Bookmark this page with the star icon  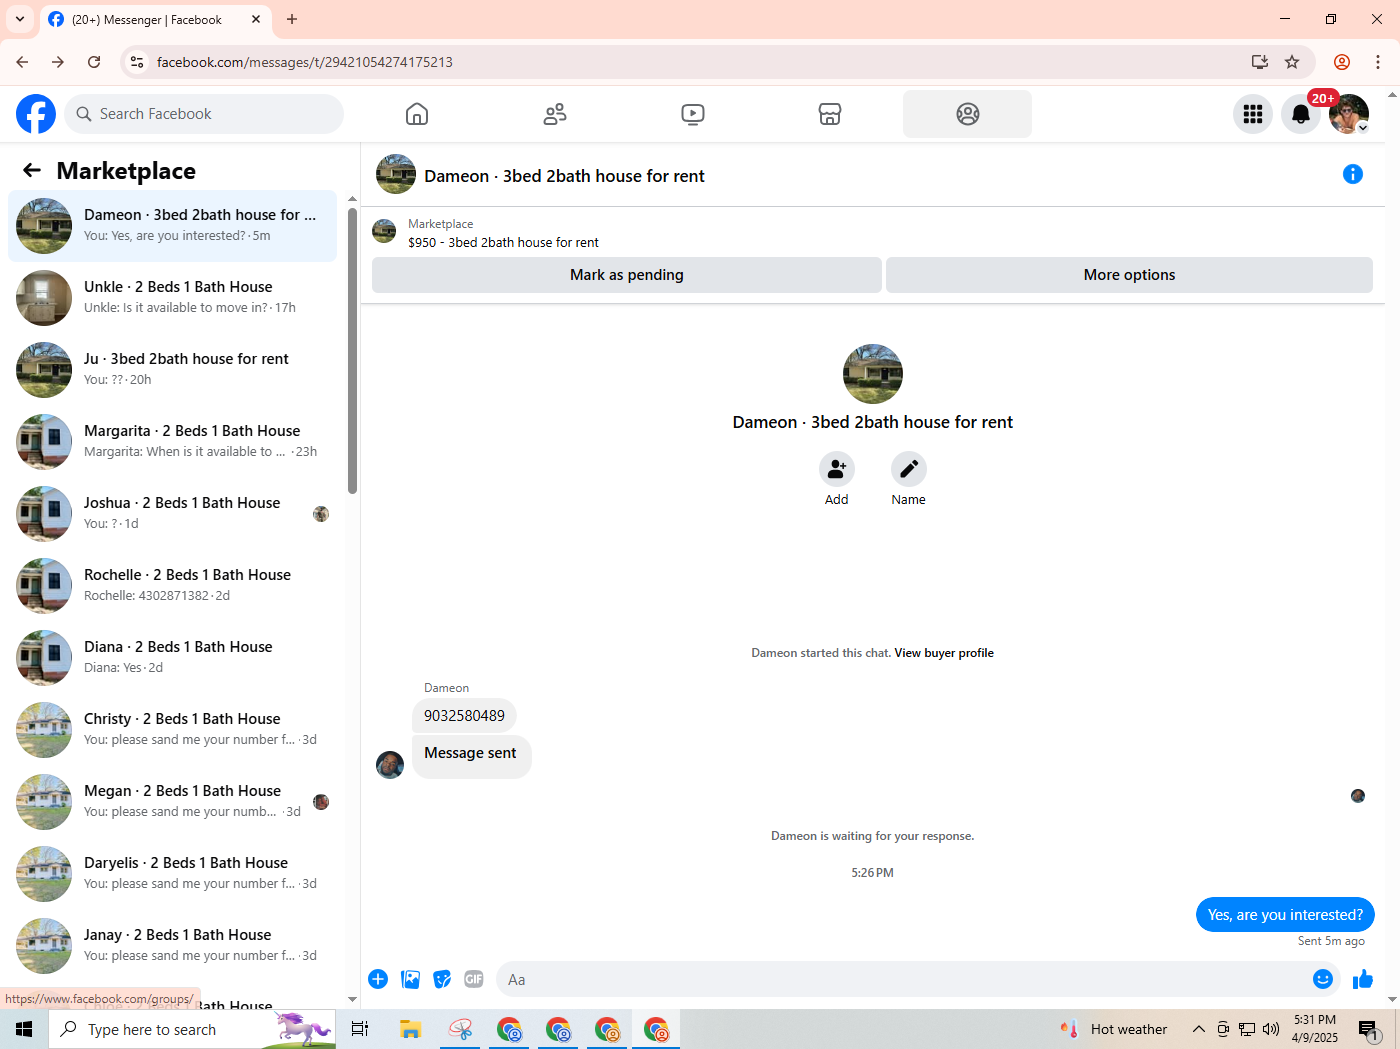pos(1292,62)
